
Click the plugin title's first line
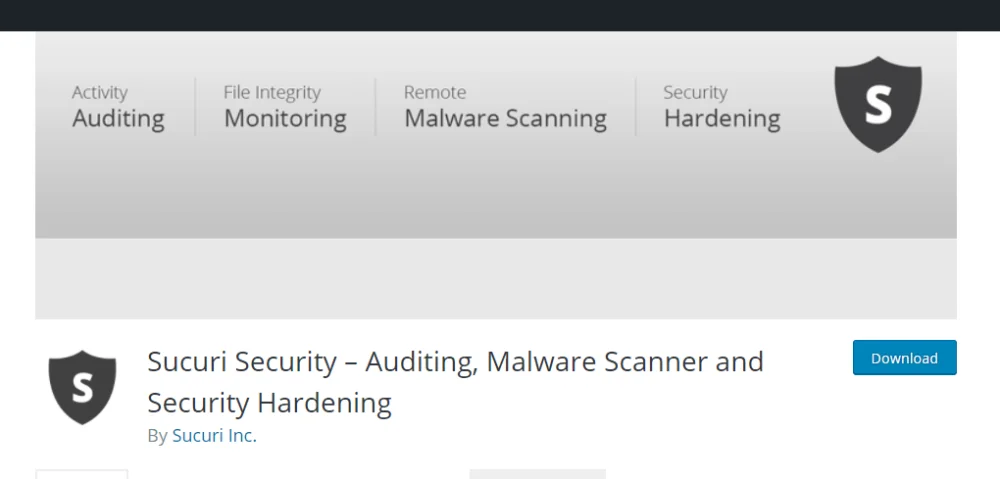coord(455,361)
